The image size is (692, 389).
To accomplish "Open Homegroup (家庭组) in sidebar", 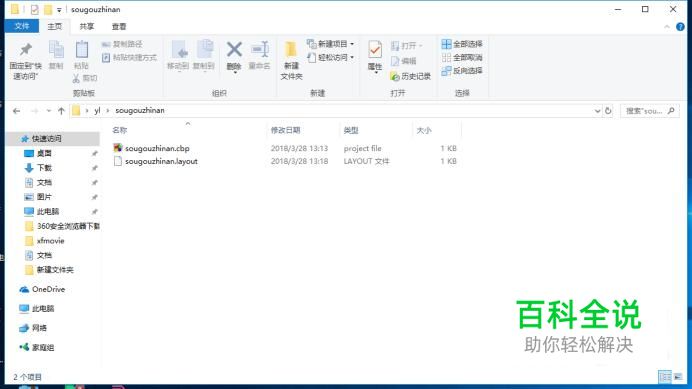I will (43, 347).
